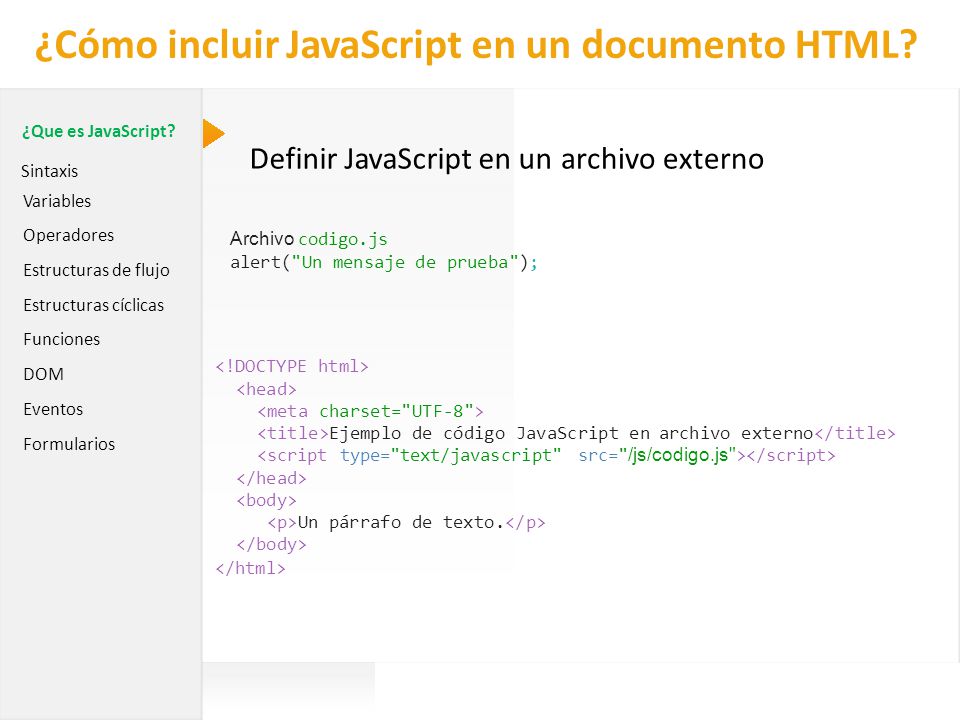Click the file name 'codigo.js'
960x720 pixels.
343,239
